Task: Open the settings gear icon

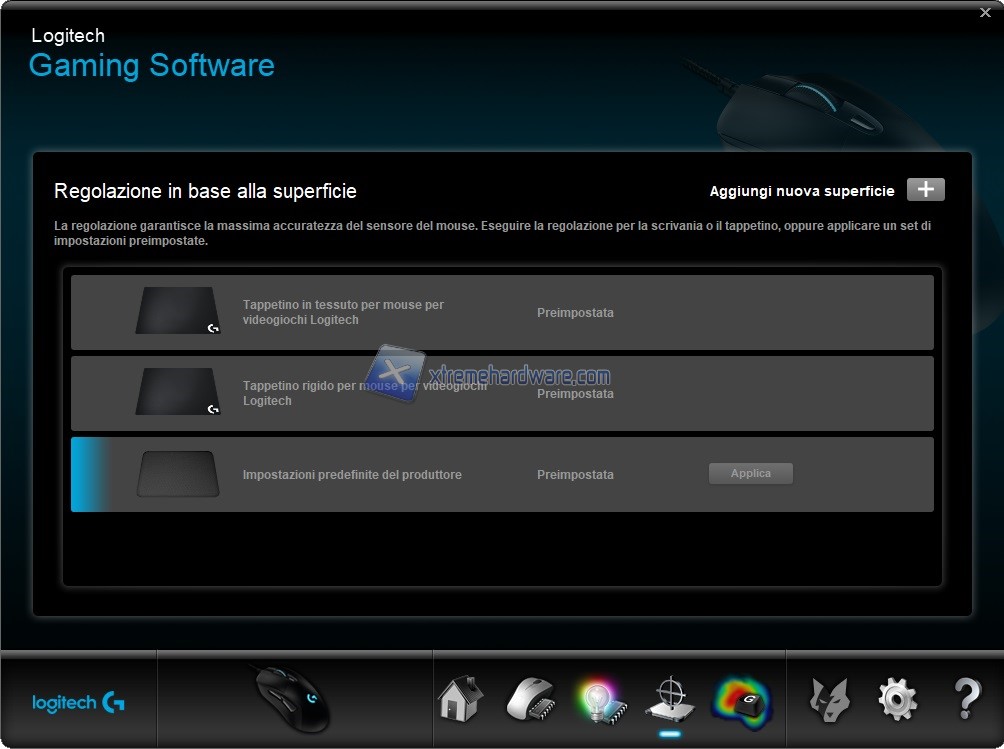Action: (x=897, y=699)
